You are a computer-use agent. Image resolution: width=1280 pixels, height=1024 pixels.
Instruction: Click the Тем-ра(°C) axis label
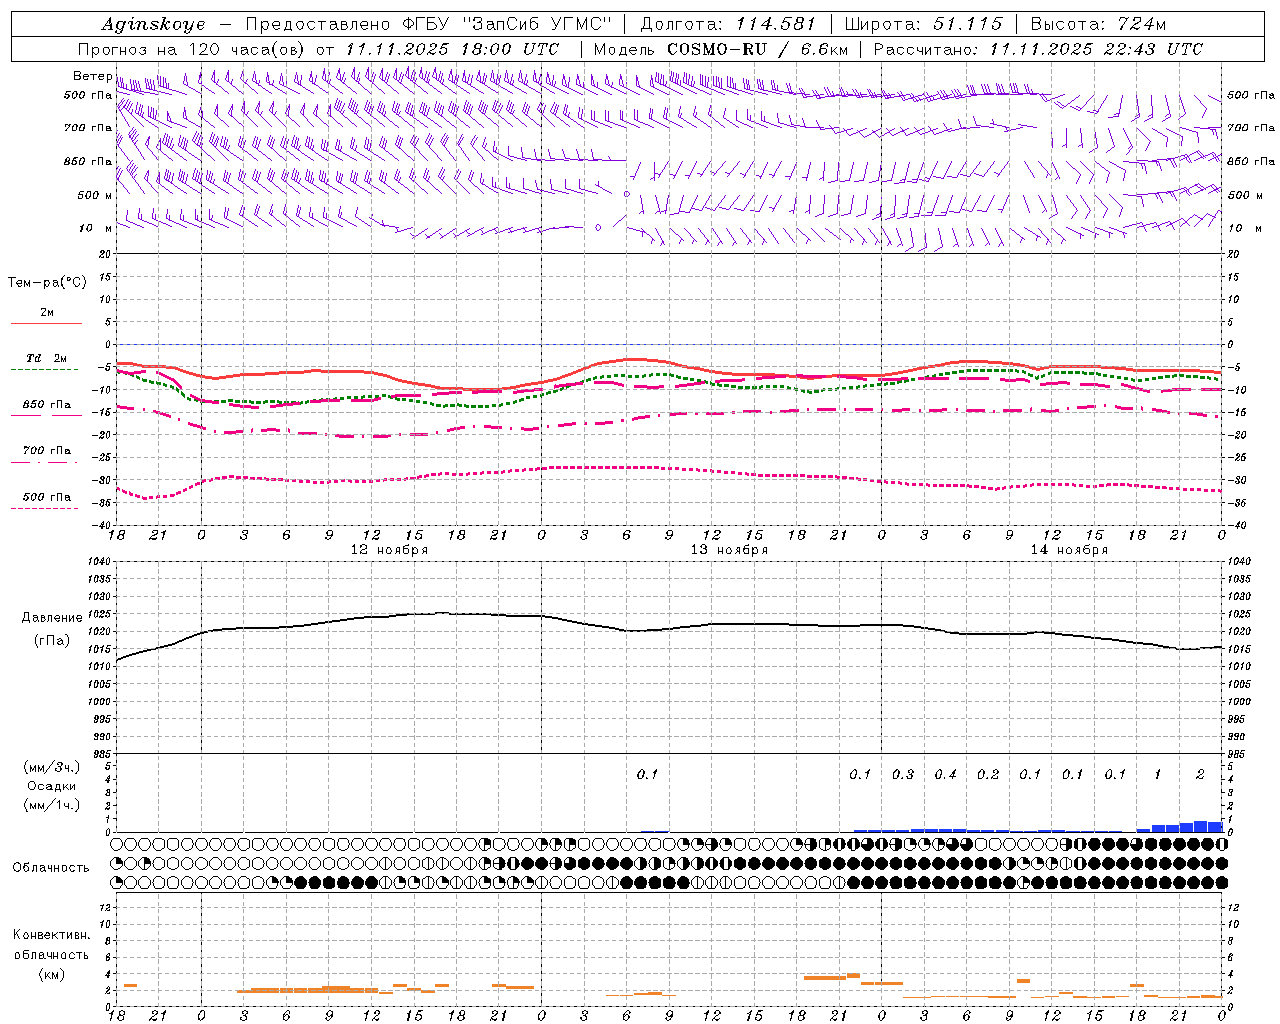pyautogui.click(x=47, y=283)
